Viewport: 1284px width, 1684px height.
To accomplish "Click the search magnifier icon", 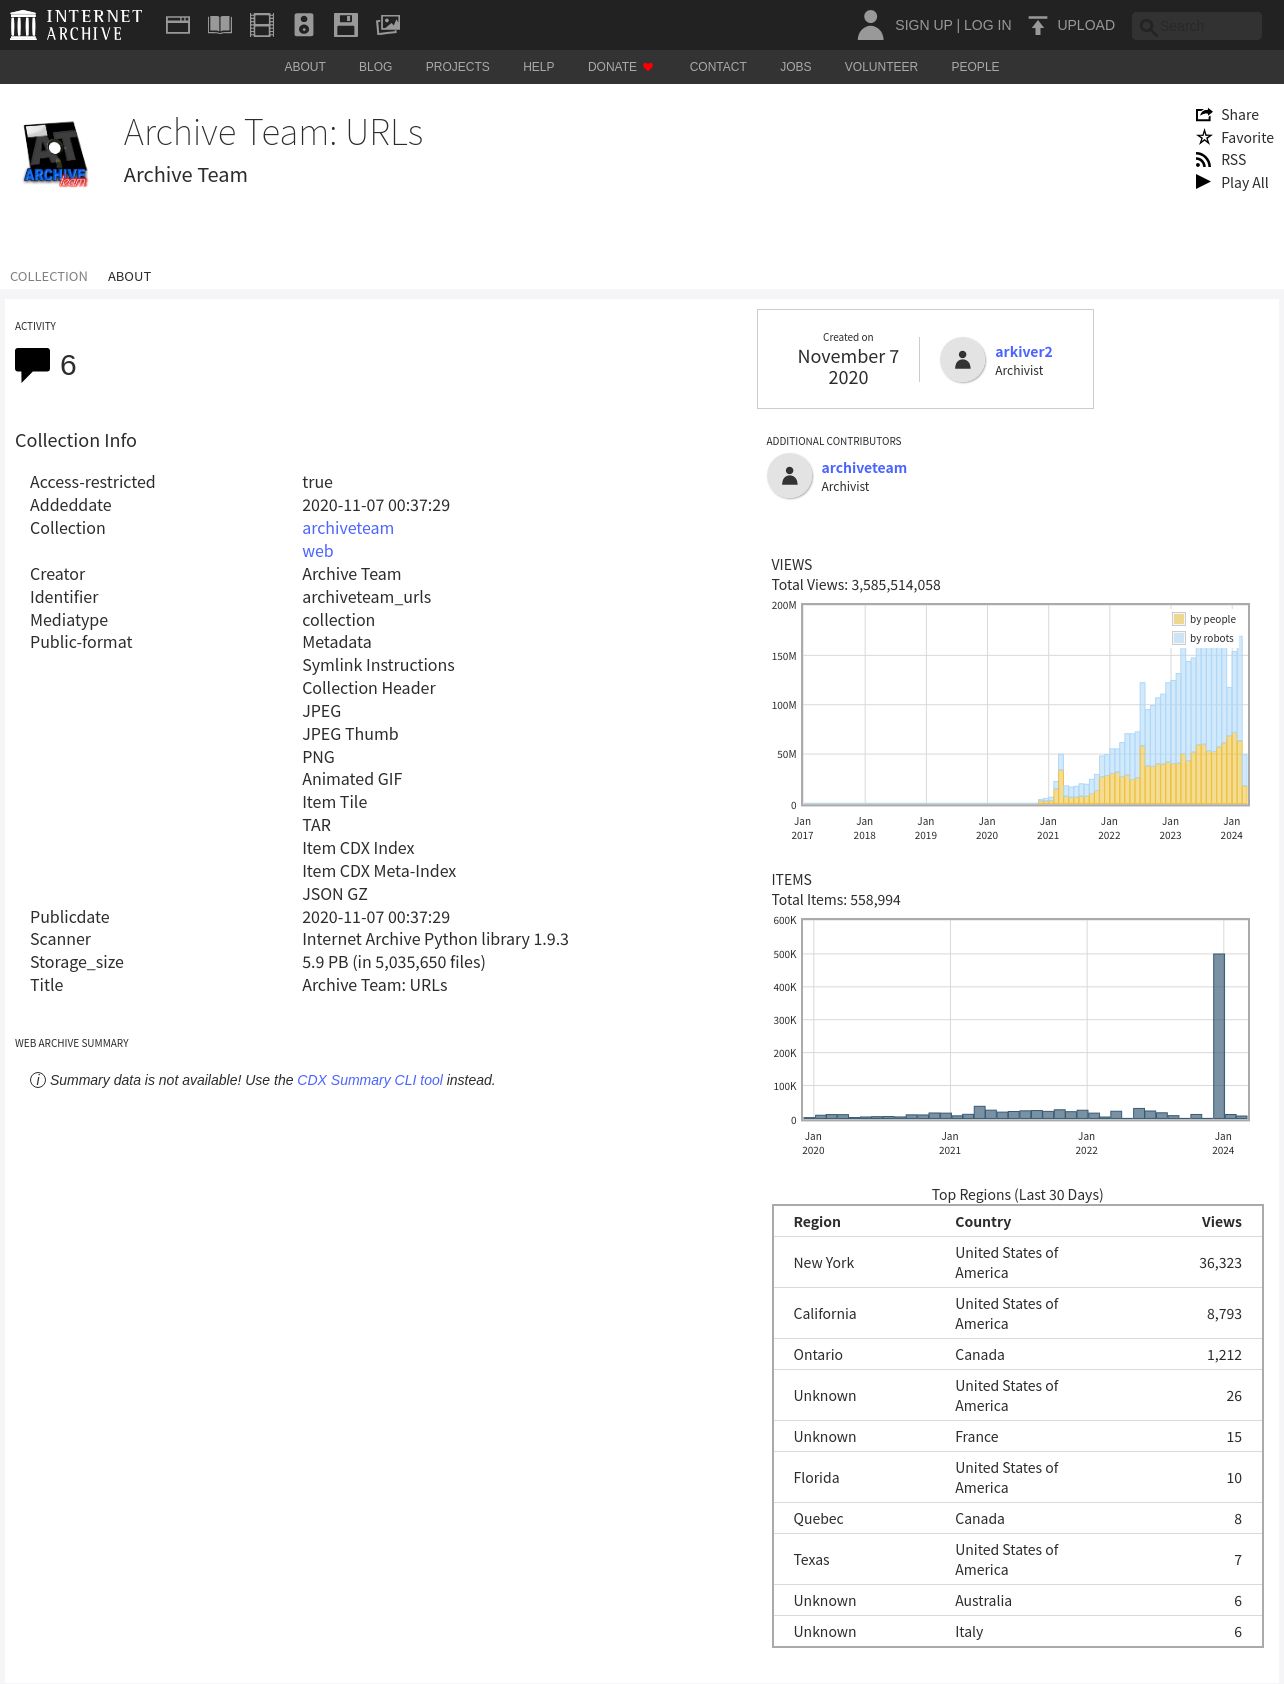I will (1148, 27).
